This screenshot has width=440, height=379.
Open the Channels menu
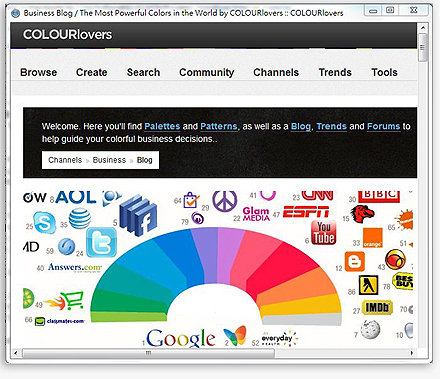point(276,72)
